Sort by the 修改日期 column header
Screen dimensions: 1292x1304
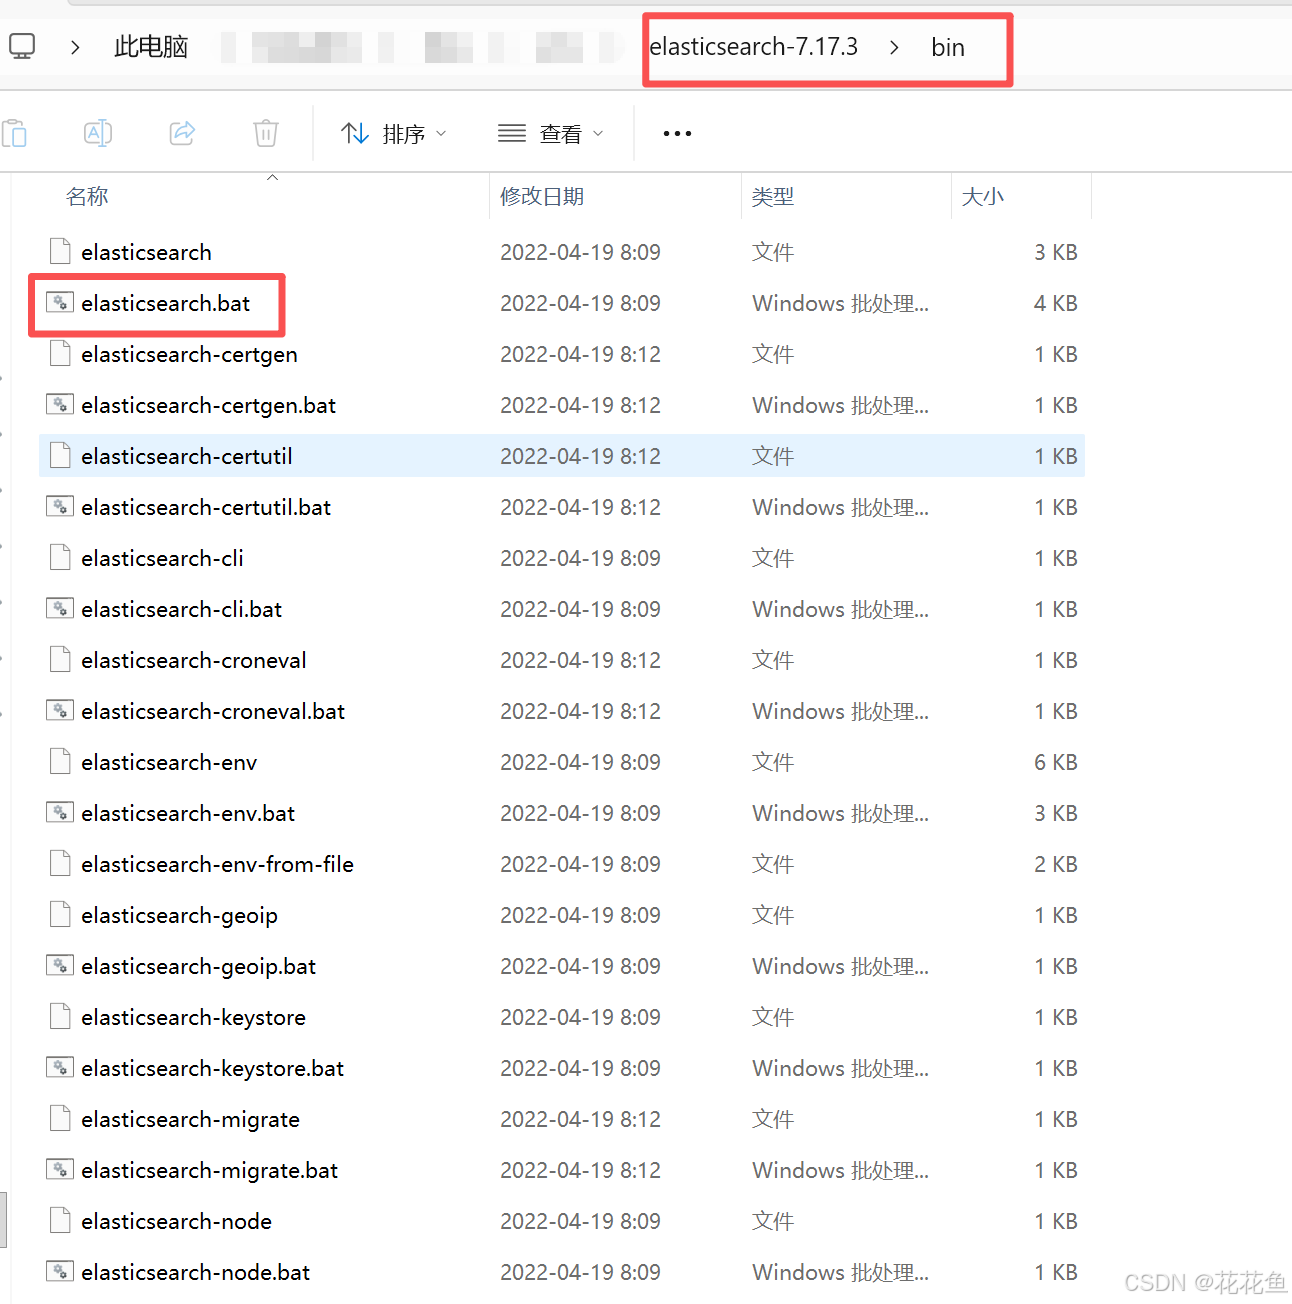[542, 196]
